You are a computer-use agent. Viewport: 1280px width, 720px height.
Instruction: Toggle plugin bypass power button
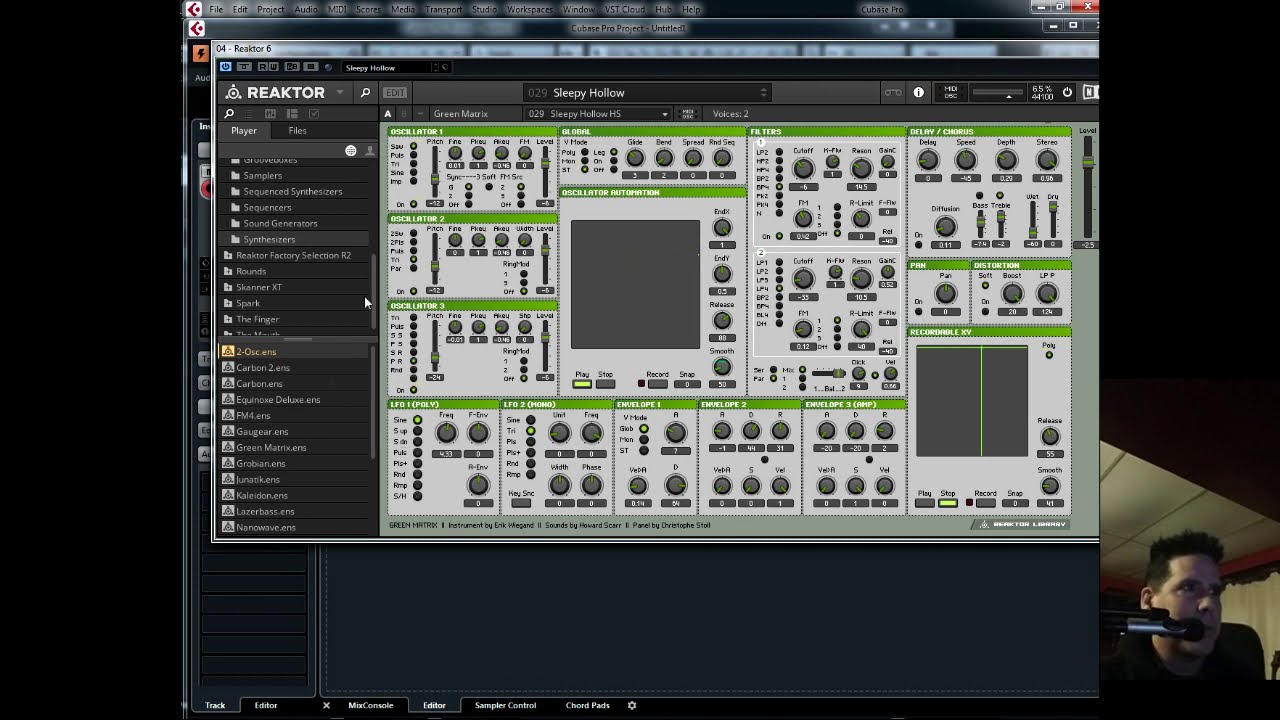(225, 67)
